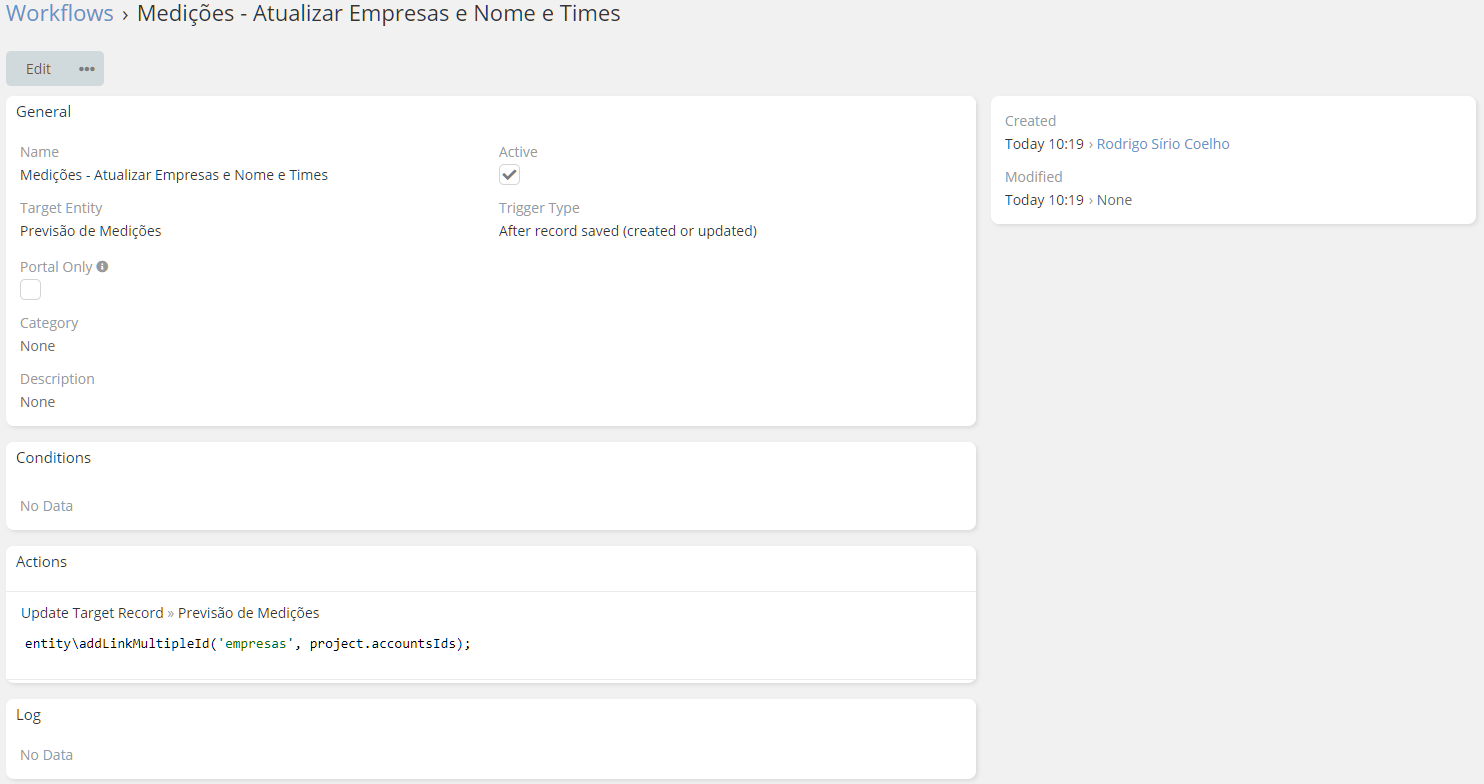The height and width of the screenshot is (784, 1484).
Task: Open Rodrigo Sírio Coelho user link
Action: coord(1163,144)
